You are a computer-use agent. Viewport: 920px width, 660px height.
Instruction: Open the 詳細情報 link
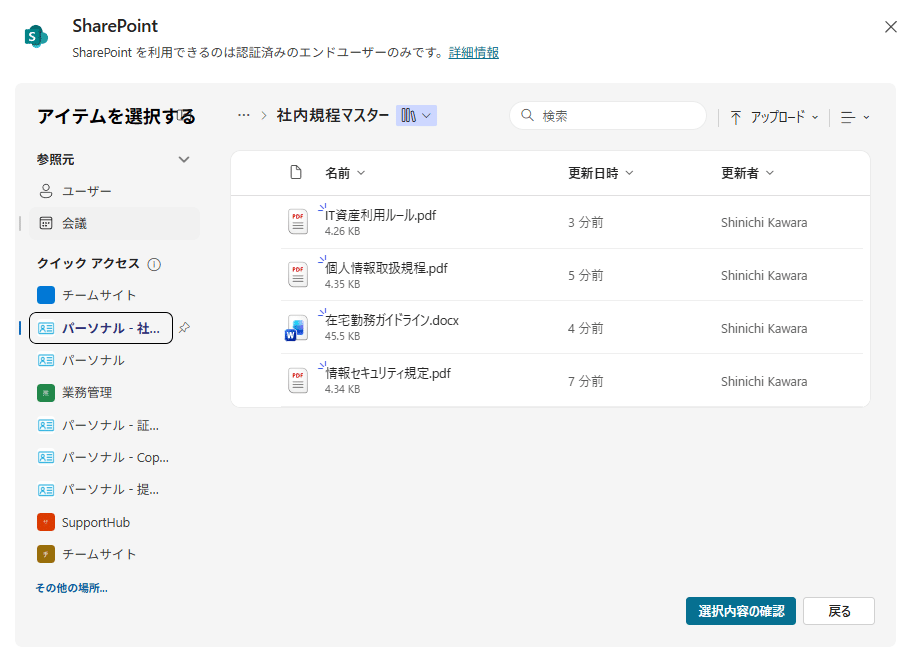point(473,52)
